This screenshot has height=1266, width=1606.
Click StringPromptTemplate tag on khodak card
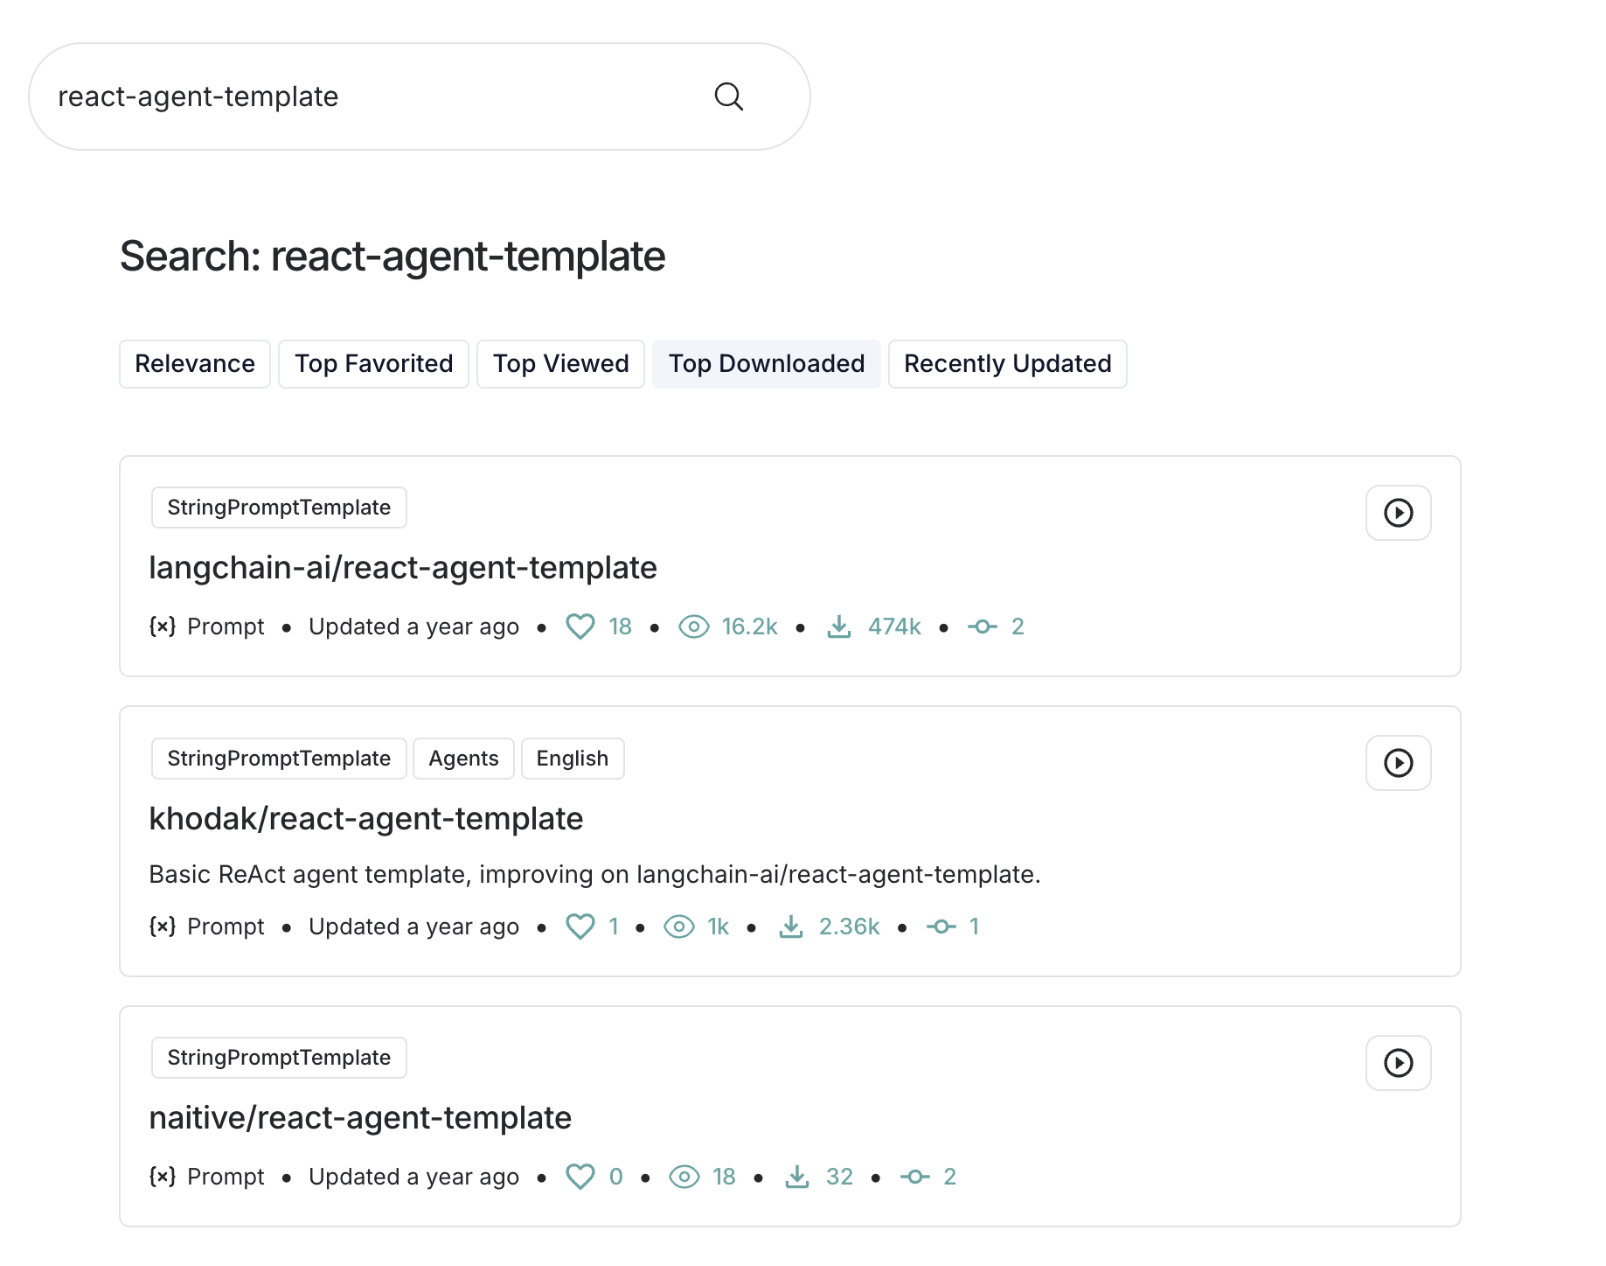pyautogui.click(x=279, y=759)
